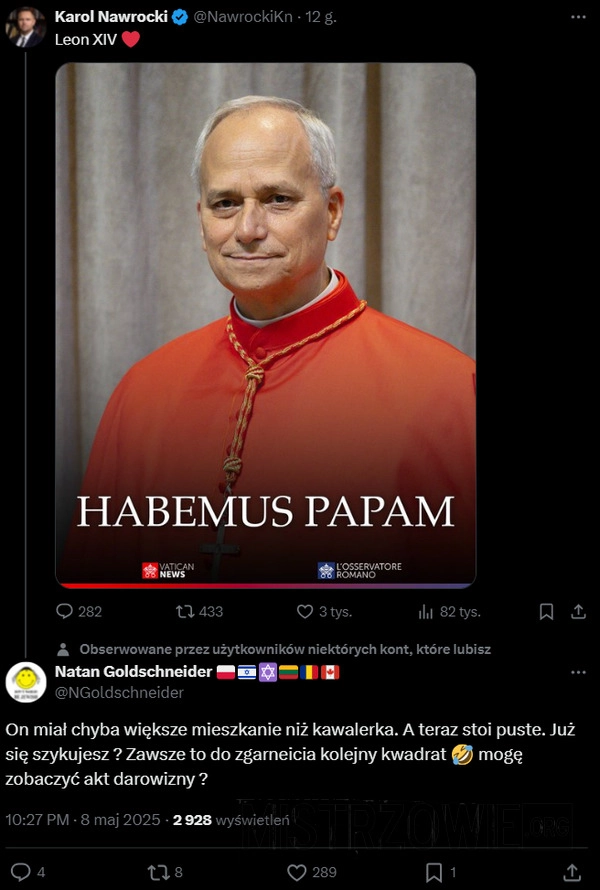This screenshot has height=890, width=600.
Task: Like the reply with 289 likes
Action: pyautogui.click(x=312, y=872)
